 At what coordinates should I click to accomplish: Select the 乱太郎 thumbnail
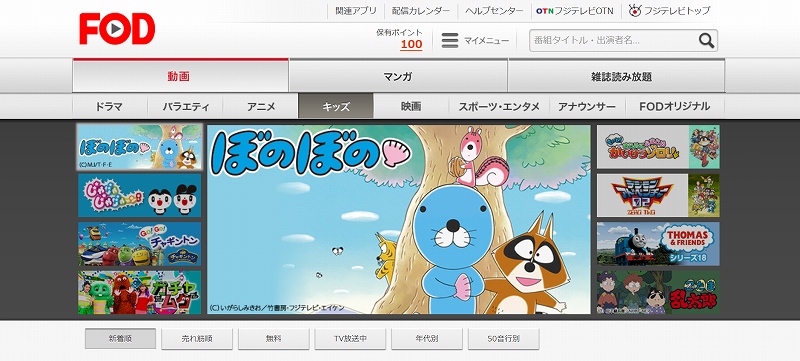[658, 292]
